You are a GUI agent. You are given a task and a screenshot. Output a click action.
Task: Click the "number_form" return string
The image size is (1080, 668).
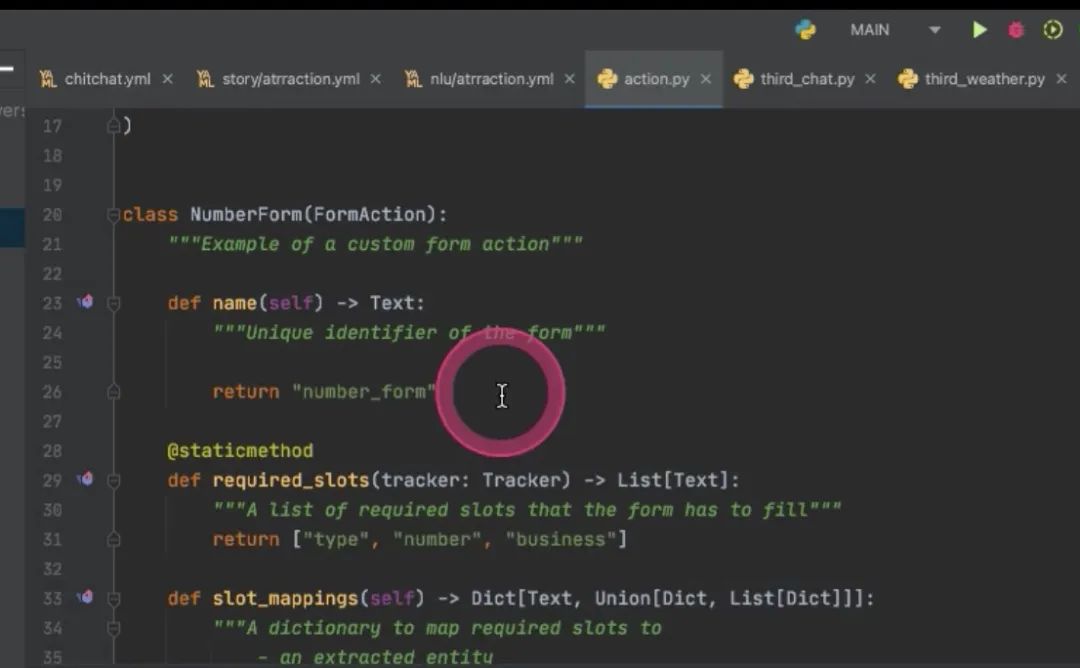(x=364, y=392)
